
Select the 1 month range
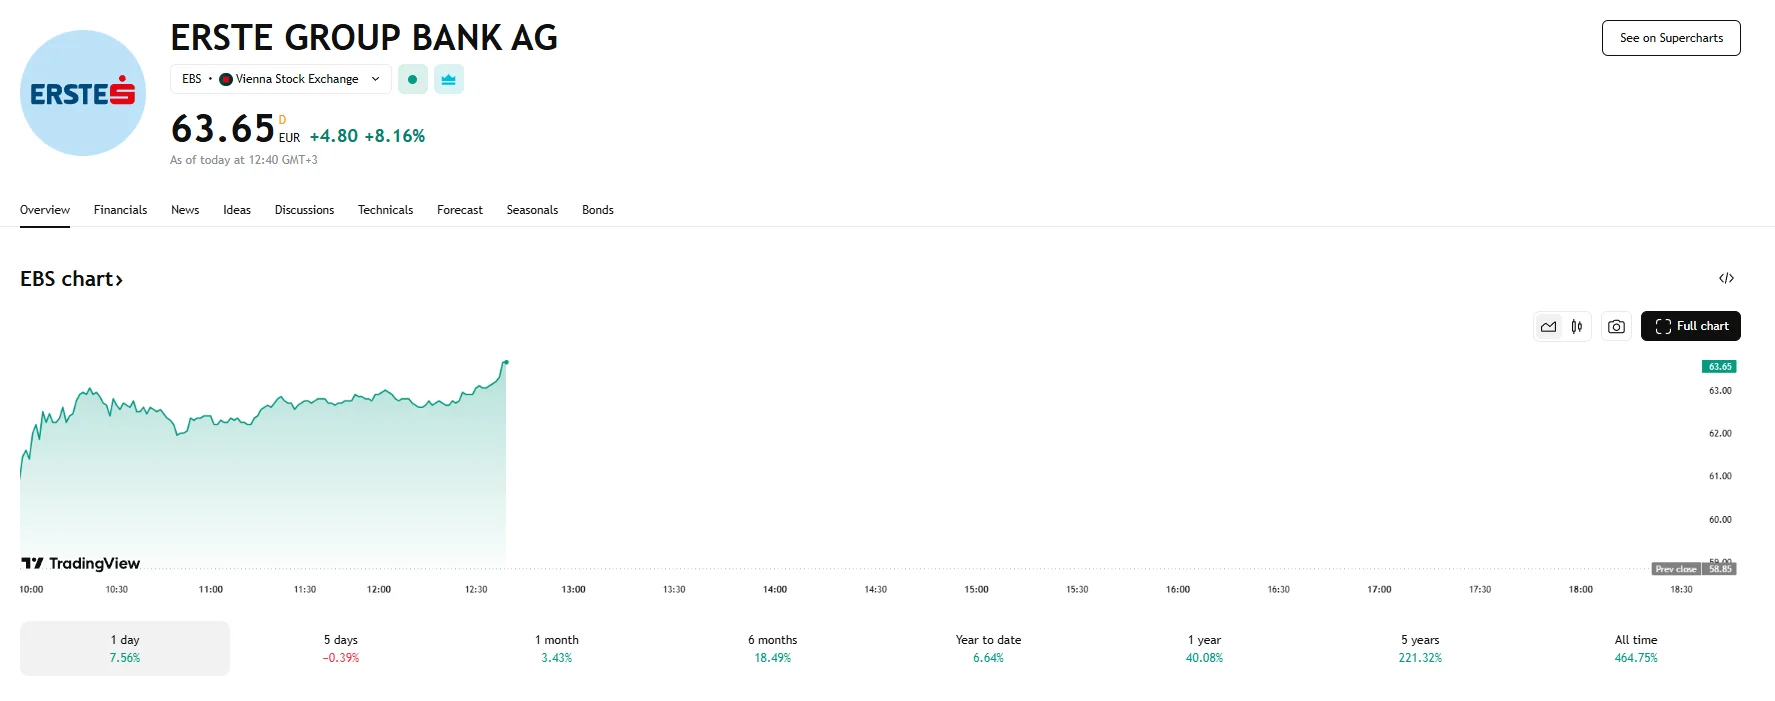pyautogui.click(x=557, y=648)
